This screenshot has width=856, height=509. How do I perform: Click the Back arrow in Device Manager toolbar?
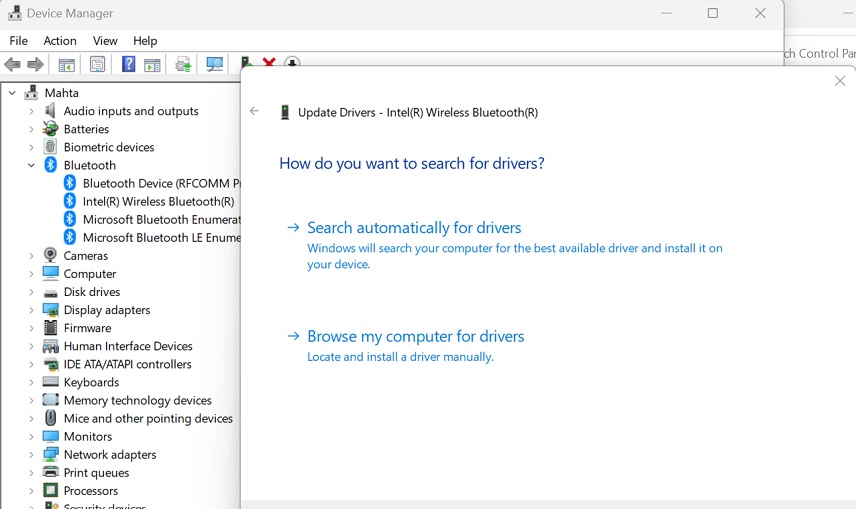coord(12,65)
